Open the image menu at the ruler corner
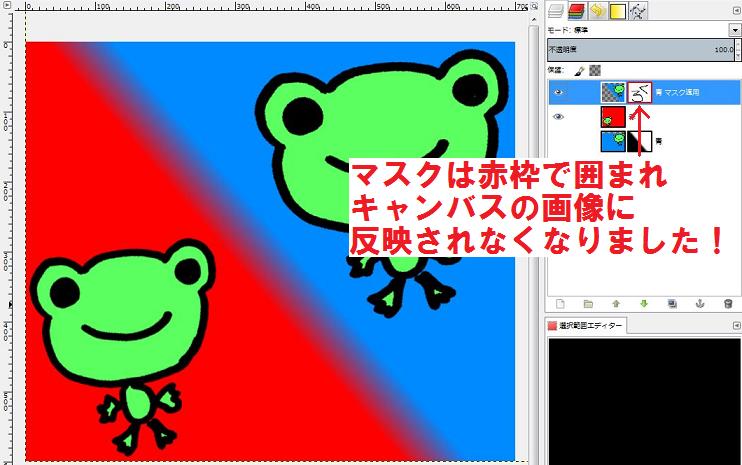This screenshot has height=465, width=742. coord(7,5)
